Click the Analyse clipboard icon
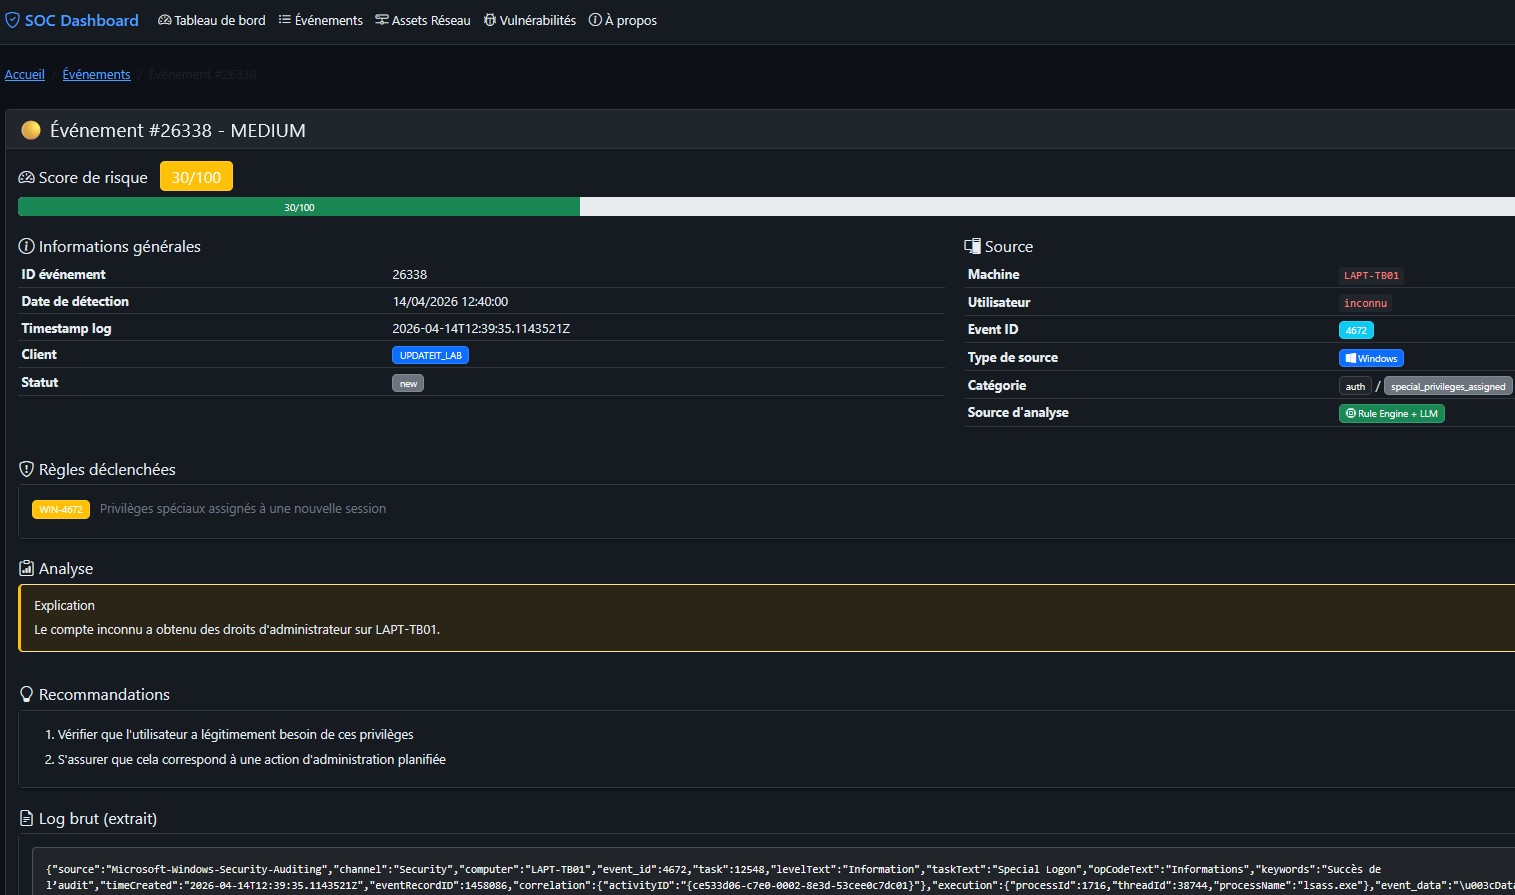Screen dimensions: 1515x895 pyautogui.click(x=27, y=568)
